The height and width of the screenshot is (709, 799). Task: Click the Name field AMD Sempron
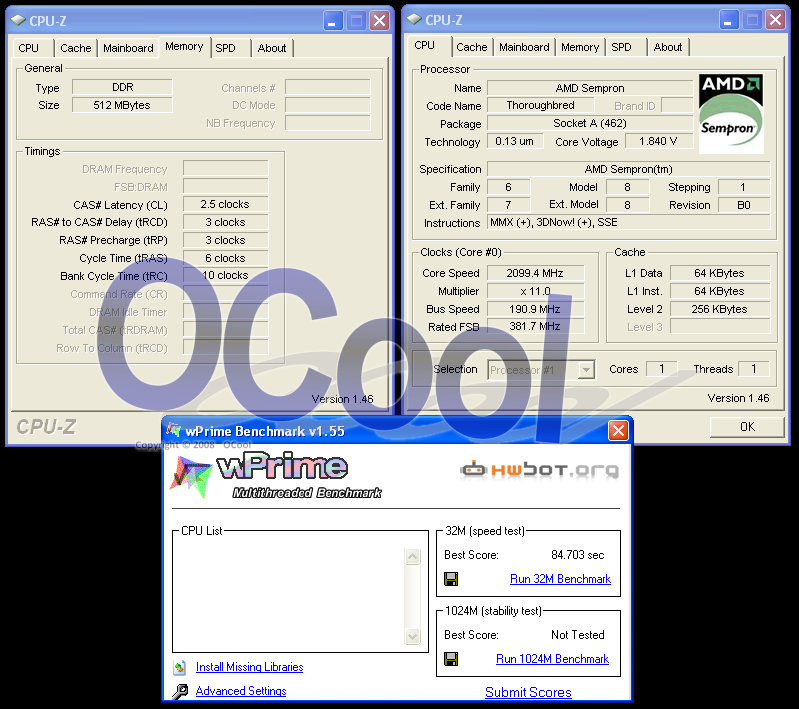click(590, 88)
